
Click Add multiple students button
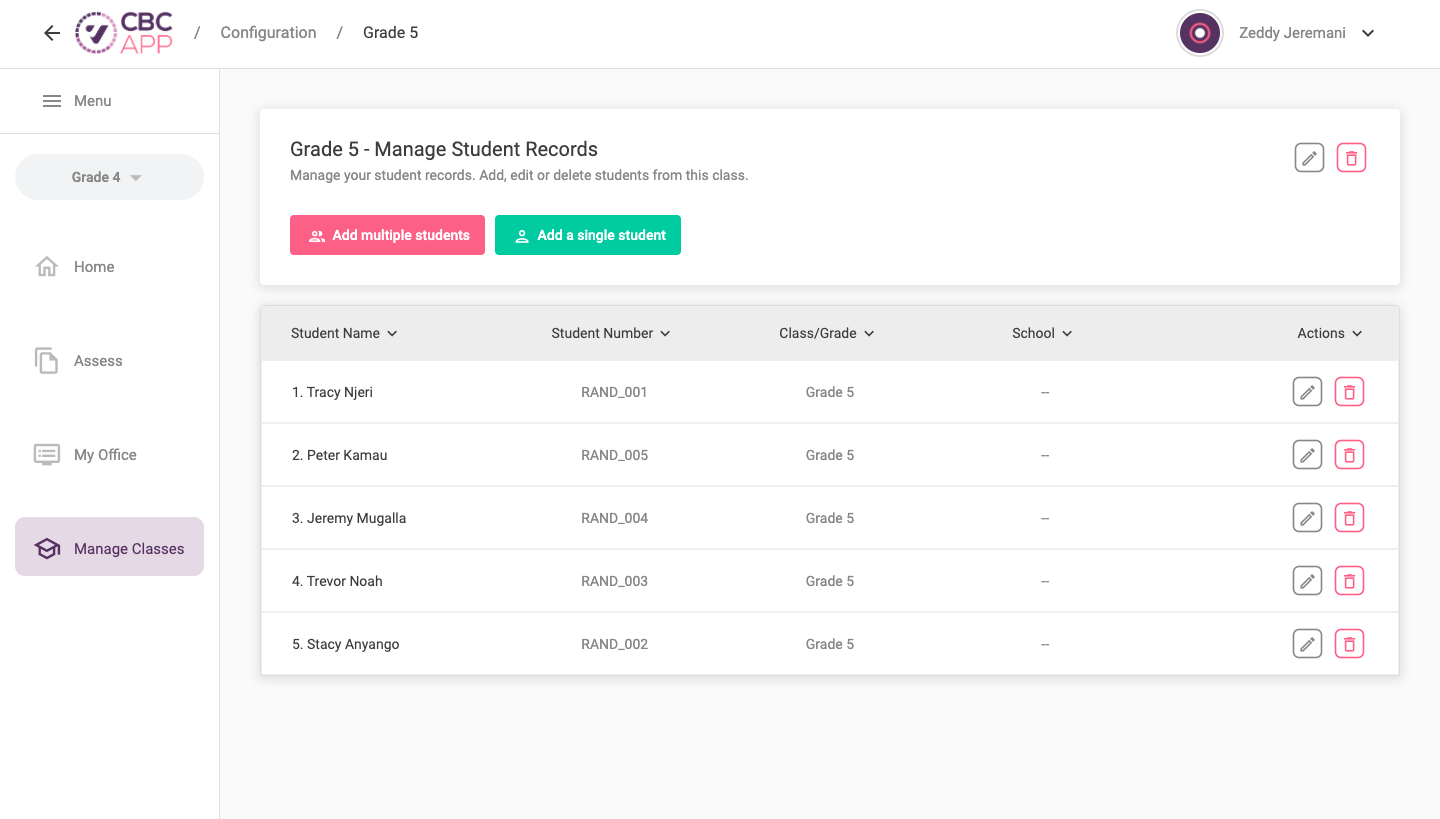click(387, 235)
